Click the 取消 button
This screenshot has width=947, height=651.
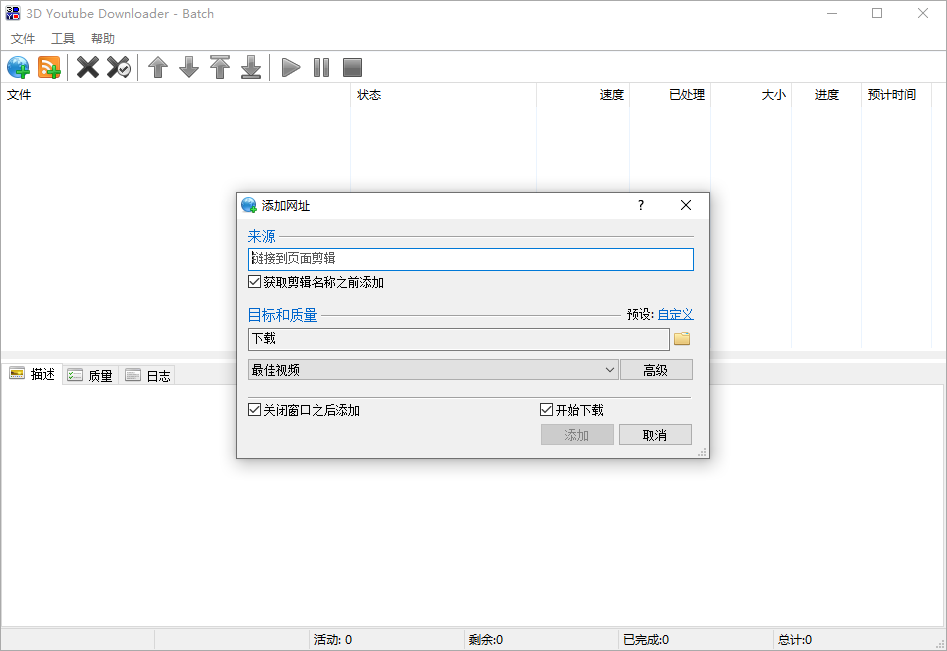(x=655, y=435)
